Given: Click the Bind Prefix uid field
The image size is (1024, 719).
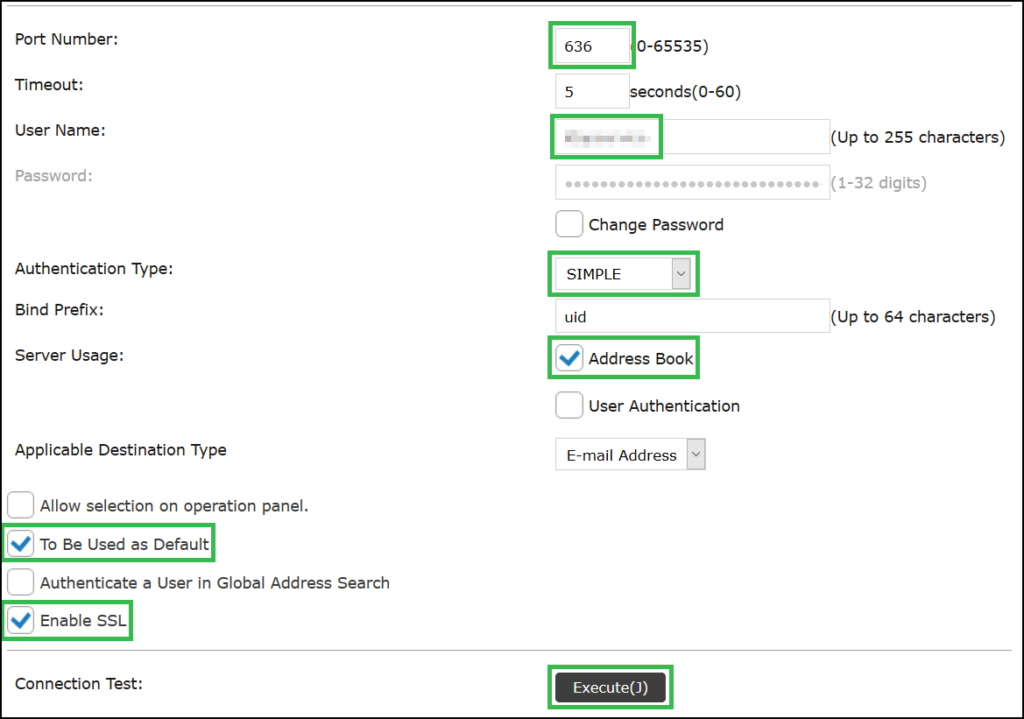Looking at the screenshot, I should [x=690, y=315].
